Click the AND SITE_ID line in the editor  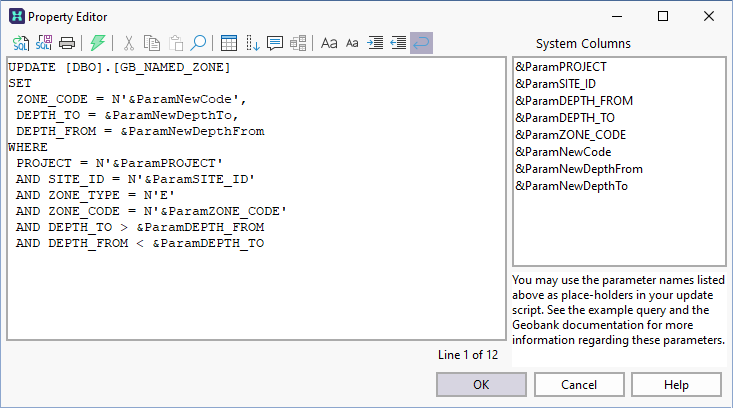tap(135, 179)
